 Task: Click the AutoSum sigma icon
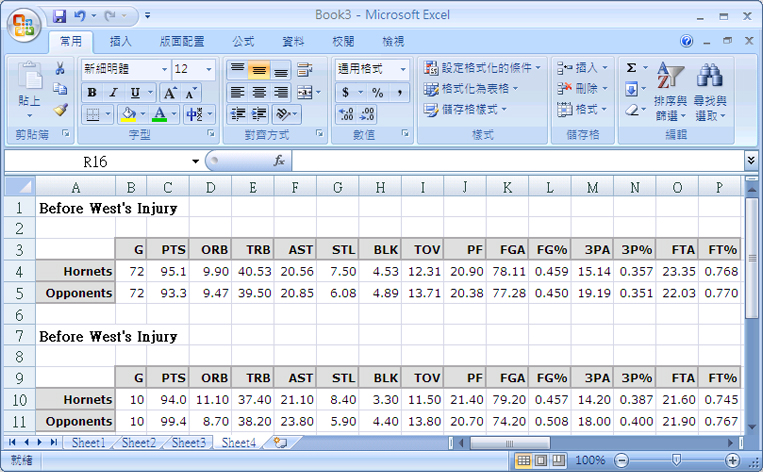point(631,68)
